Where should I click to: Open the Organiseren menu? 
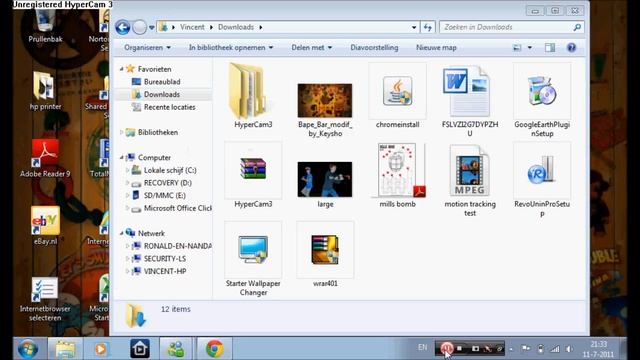(x=147, y=48)
